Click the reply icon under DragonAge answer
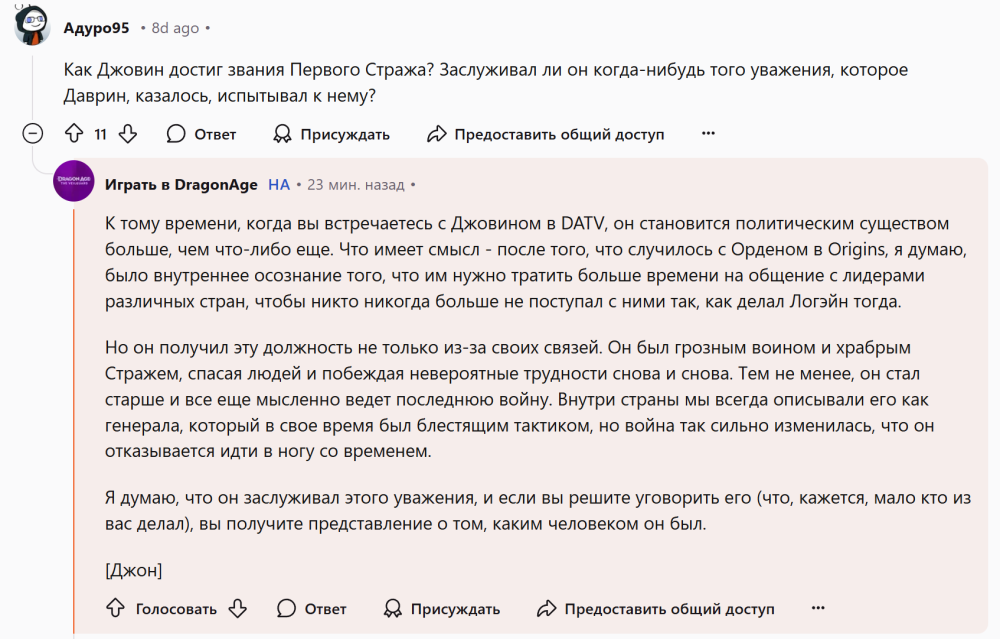The height and width of the screenshot is (639, 1000). pos(287,608)
